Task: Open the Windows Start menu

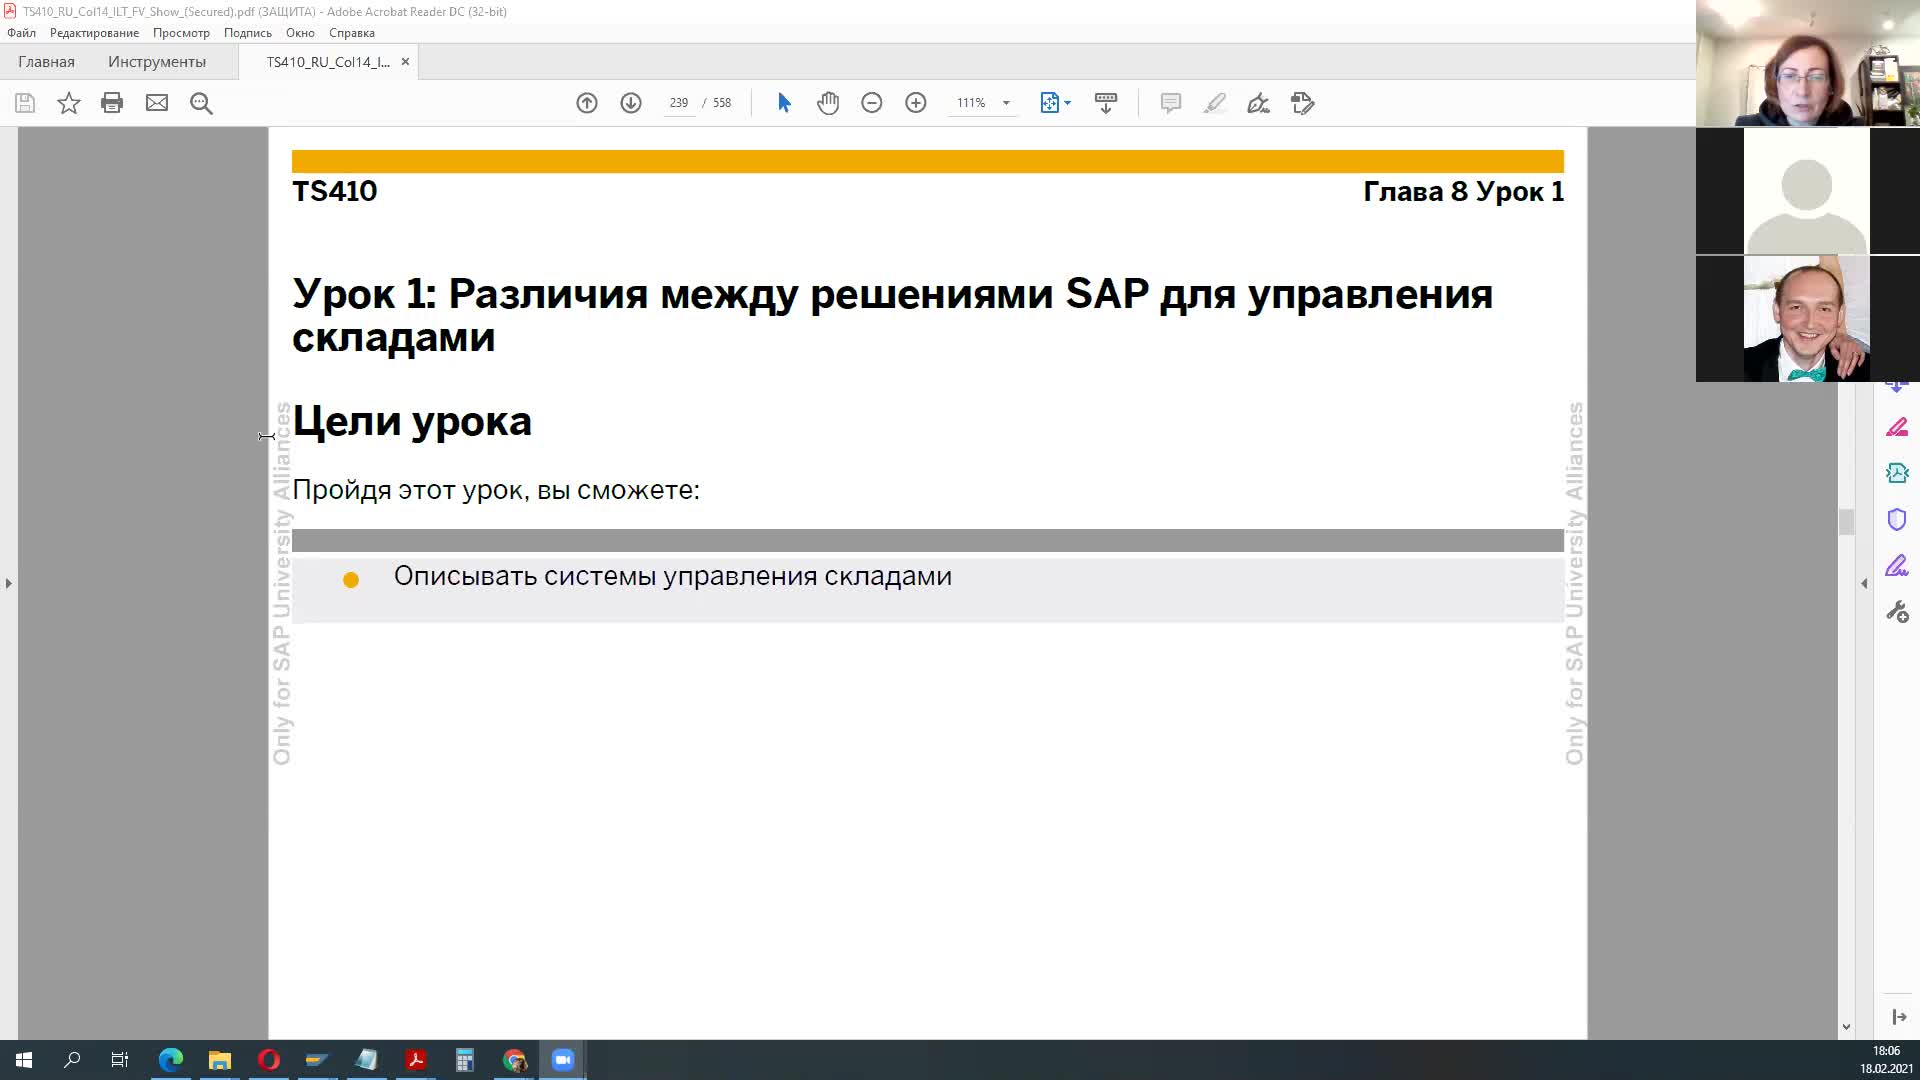Action: pos(24,1060)
